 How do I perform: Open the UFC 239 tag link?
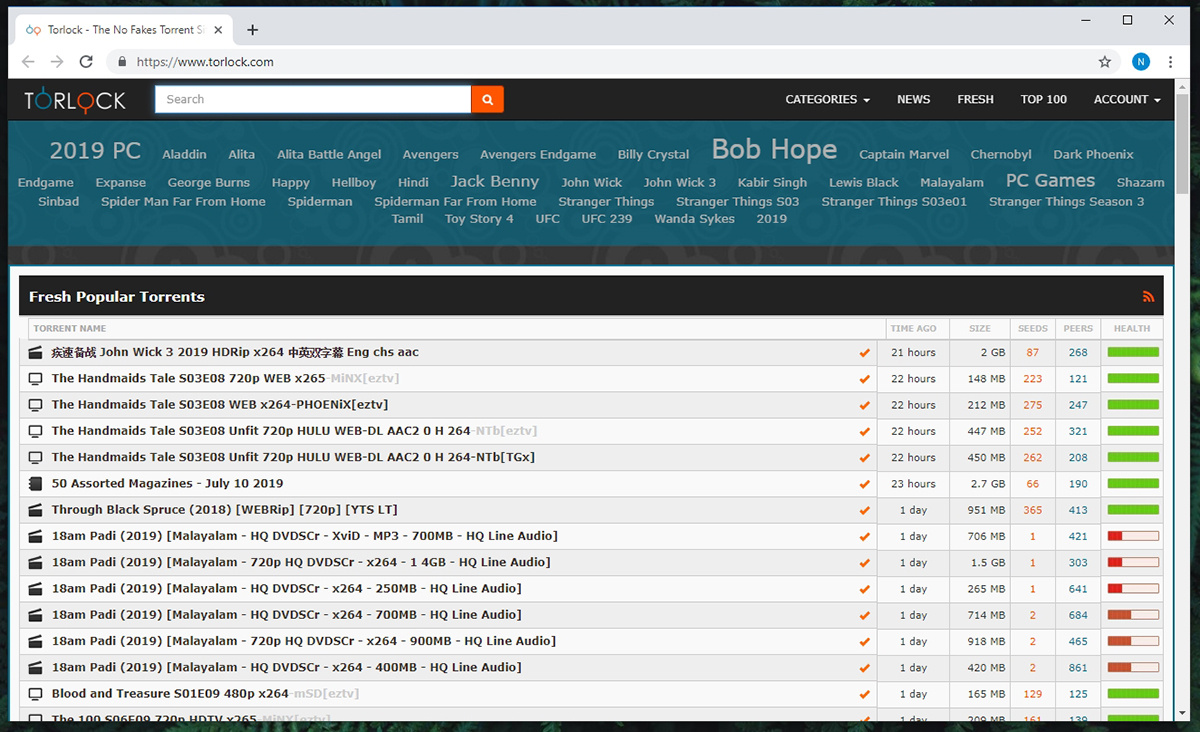pos(607,219)
